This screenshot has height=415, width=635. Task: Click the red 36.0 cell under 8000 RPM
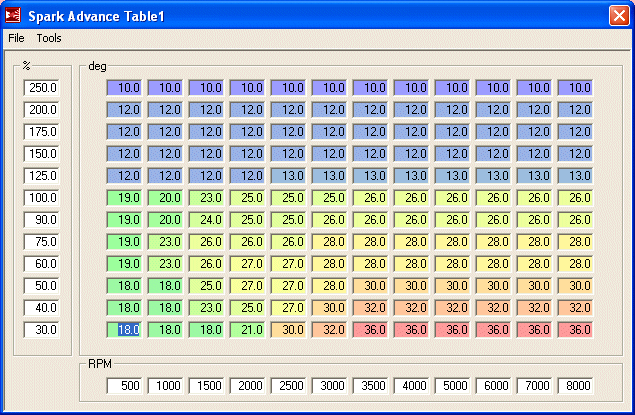tap(575, 330)
